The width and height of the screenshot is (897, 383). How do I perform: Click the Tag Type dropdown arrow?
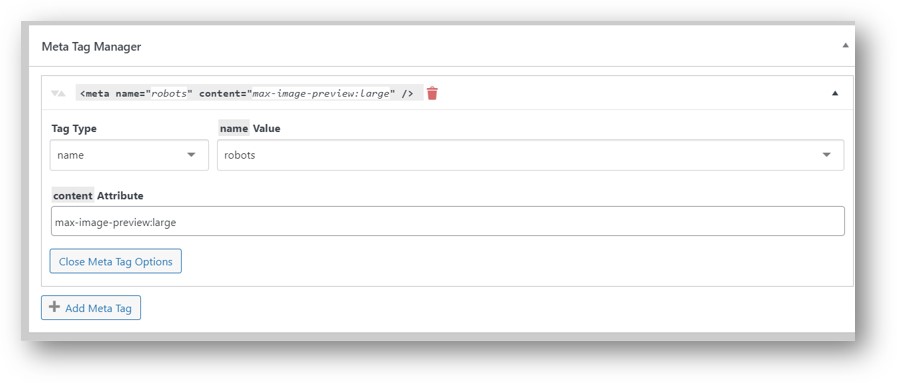click(x=191, y=155)
